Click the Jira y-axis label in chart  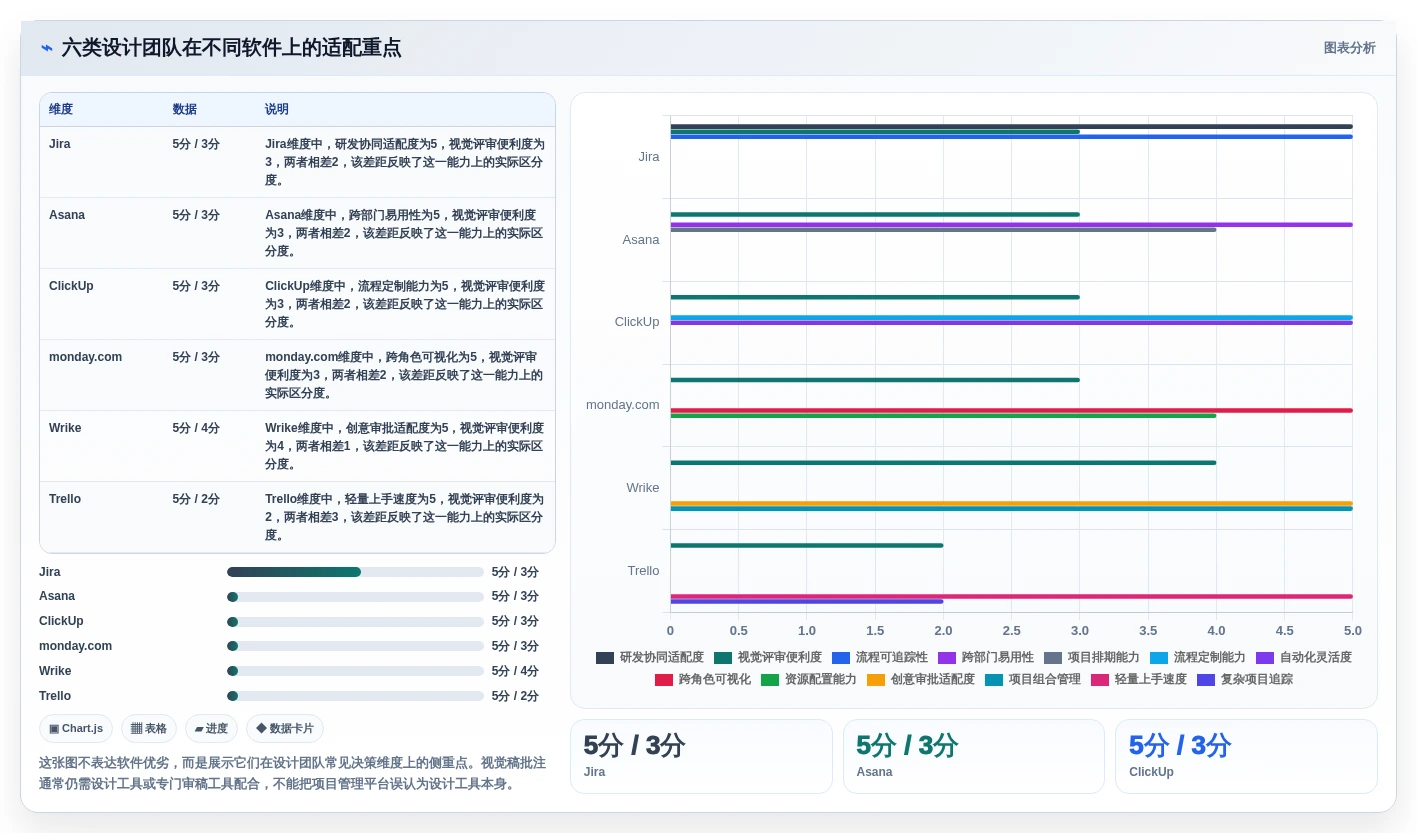click(649, 157)
